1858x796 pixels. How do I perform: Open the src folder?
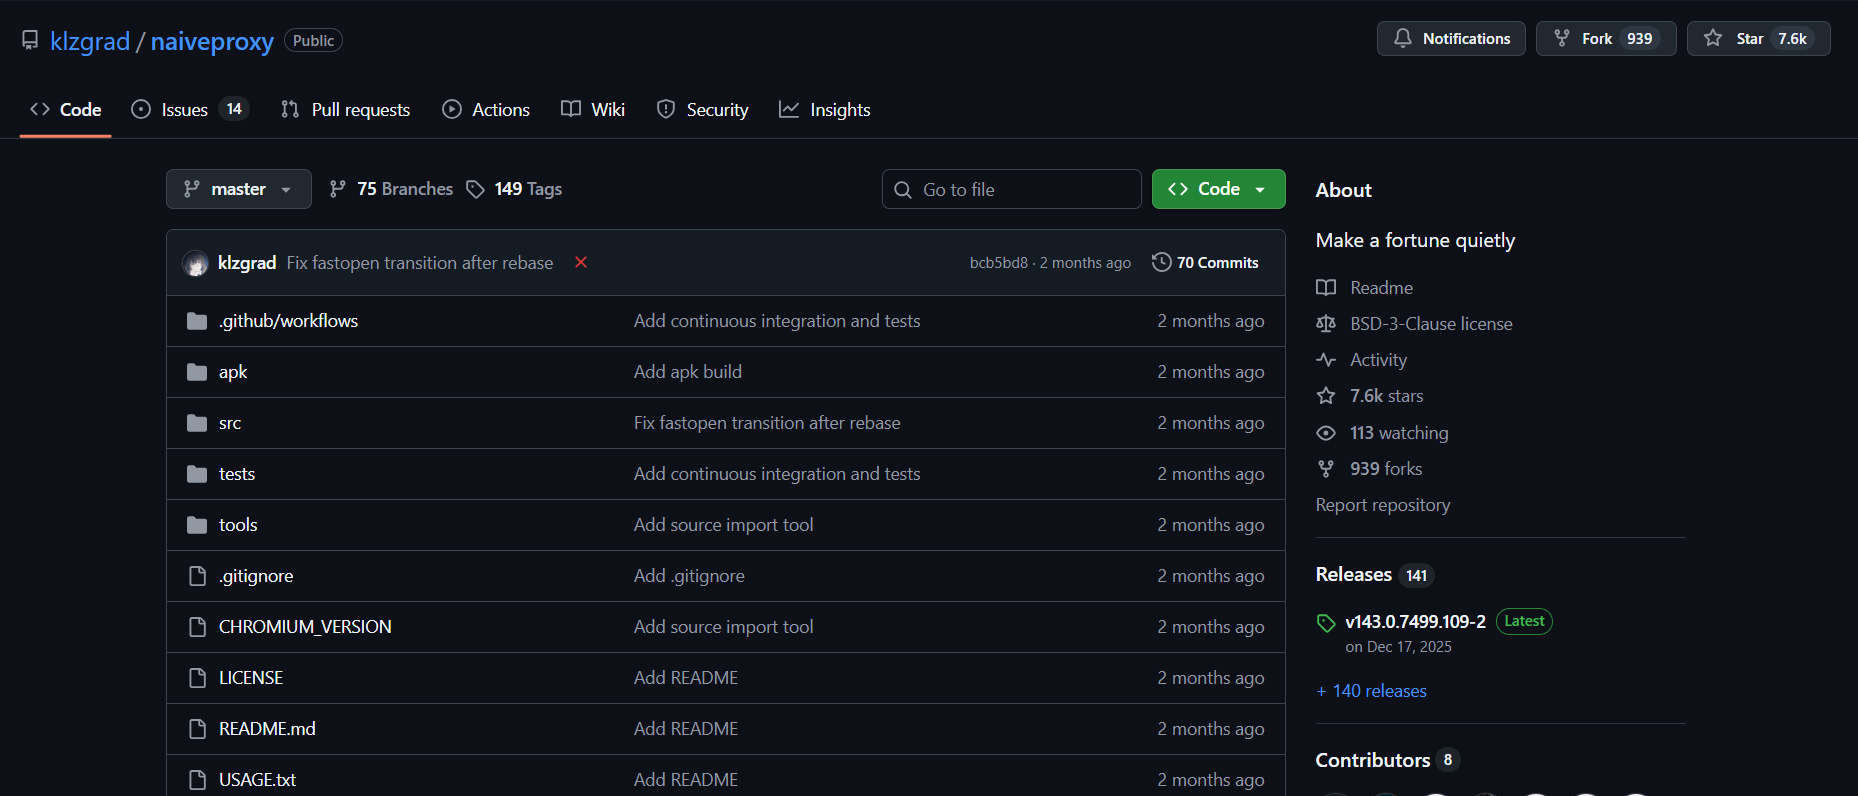(x=230, y=423)
